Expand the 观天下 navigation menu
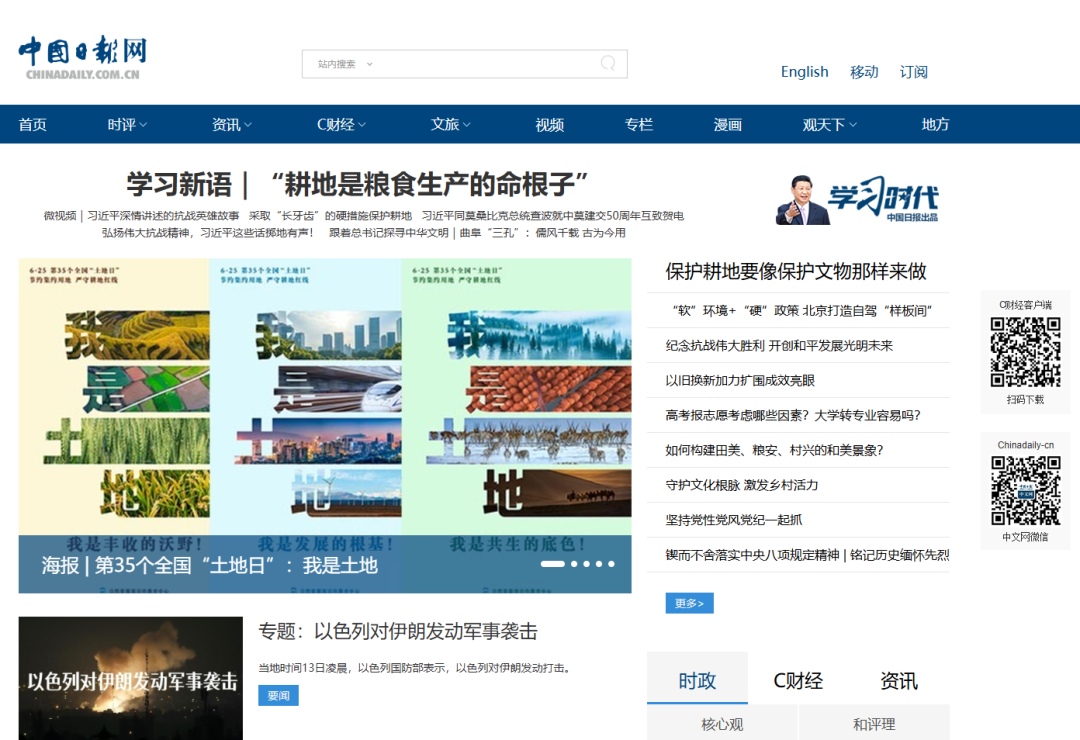This screenshot has width=1080, height=740. pos(829,125)
